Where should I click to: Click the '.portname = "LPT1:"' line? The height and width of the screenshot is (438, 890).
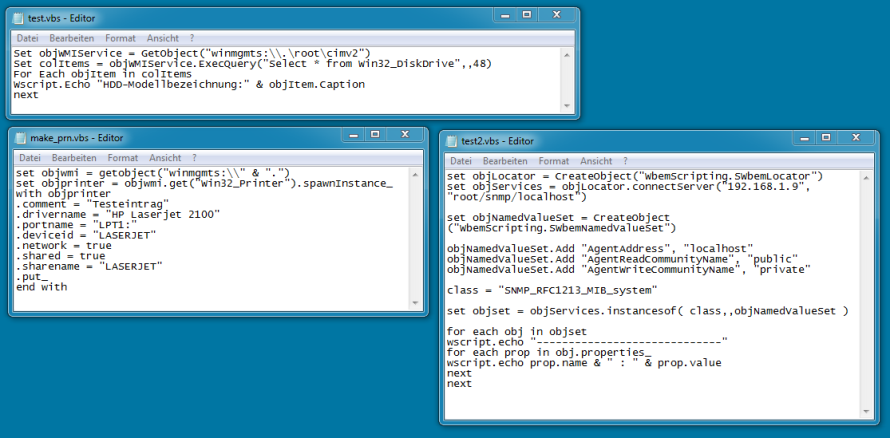click(77, 225)
